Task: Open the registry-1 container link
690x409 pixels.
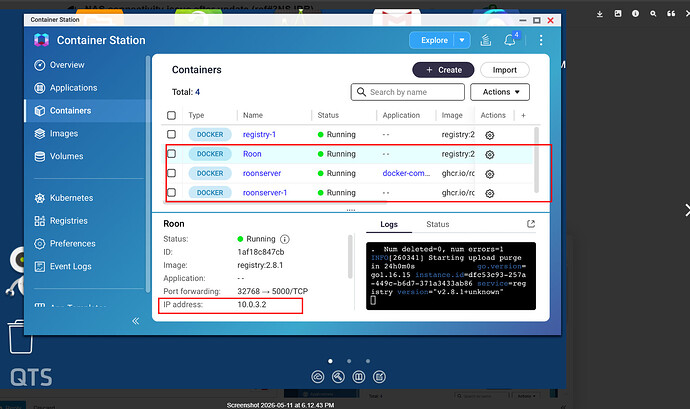Action: pos(259,134)
